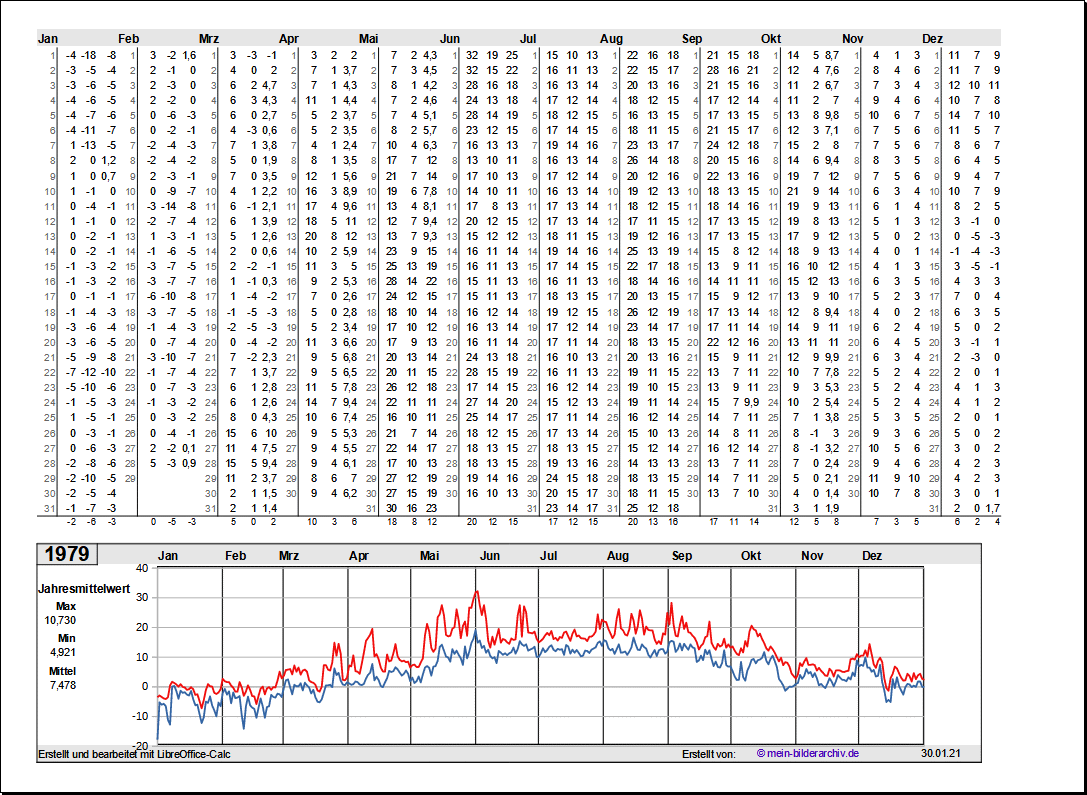Click the Dez header in the data table
Image resolution: width=1087 pixels, height=795 pixels.
coord(932,39)
